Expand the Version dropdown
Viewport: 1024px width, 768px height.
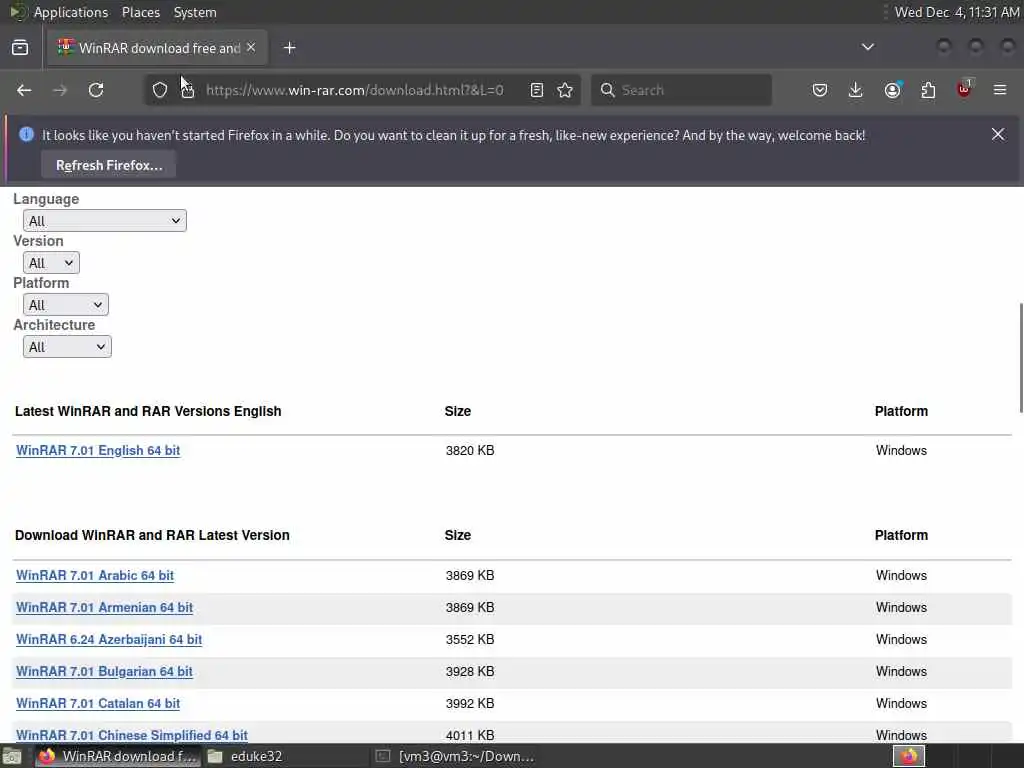[51, 263]
